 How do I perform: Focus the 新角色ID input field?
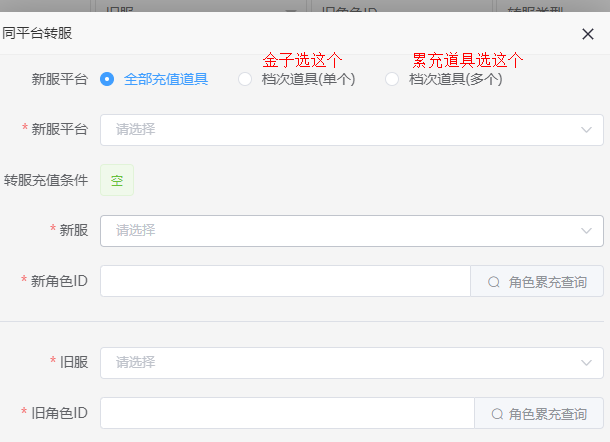tap(285, 281)
